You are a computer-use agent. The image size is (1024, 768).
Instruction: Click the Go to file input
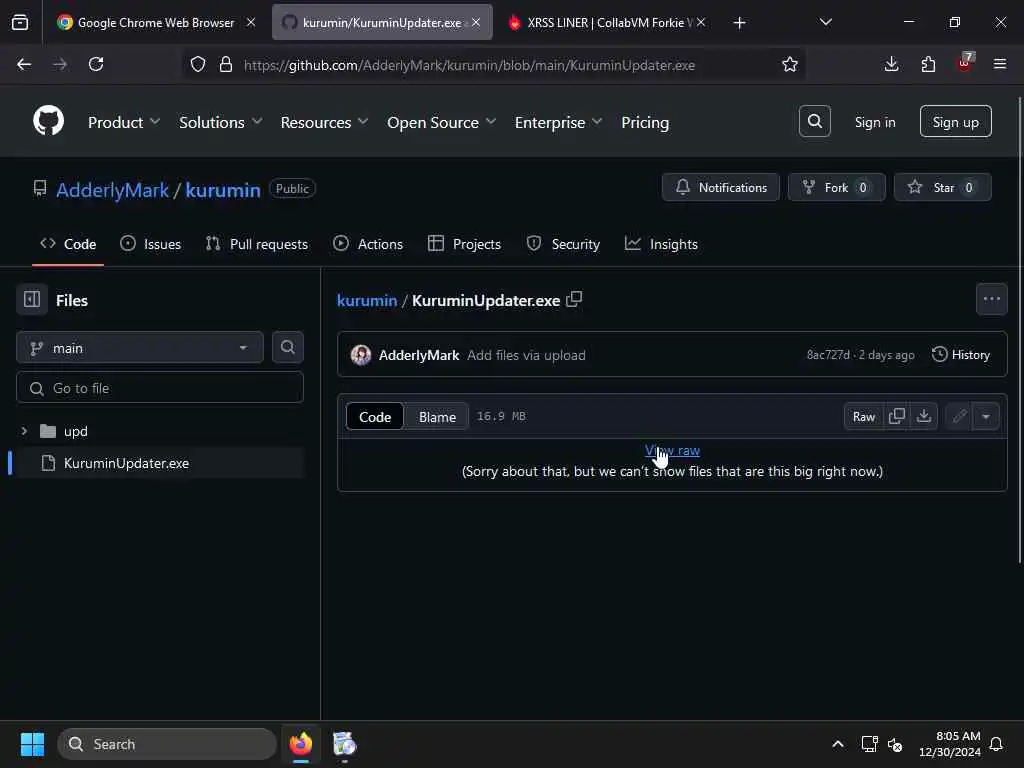coord(160,388)
